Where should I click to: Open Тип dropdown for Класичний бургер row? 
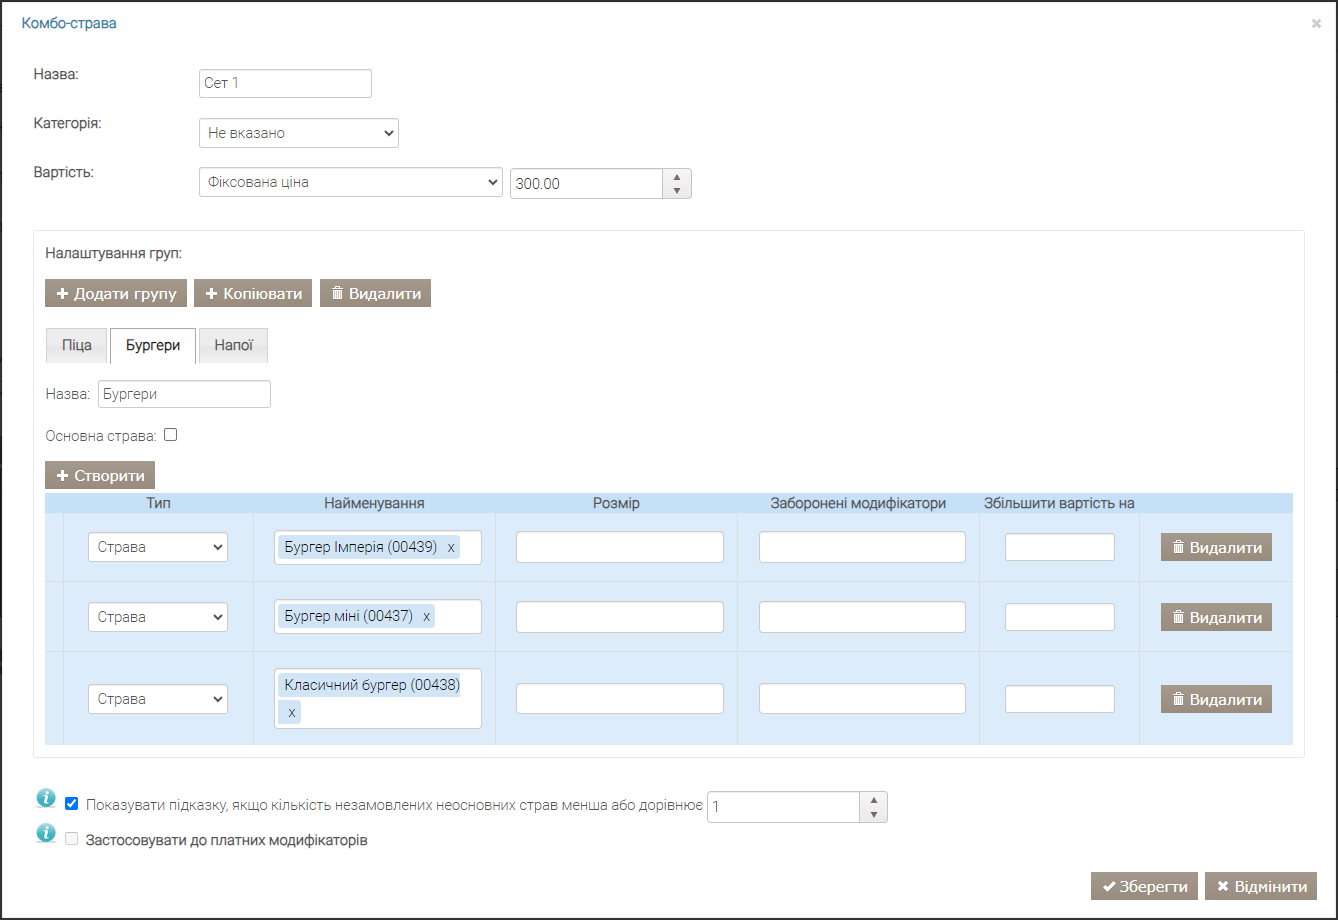click(158, 699)
